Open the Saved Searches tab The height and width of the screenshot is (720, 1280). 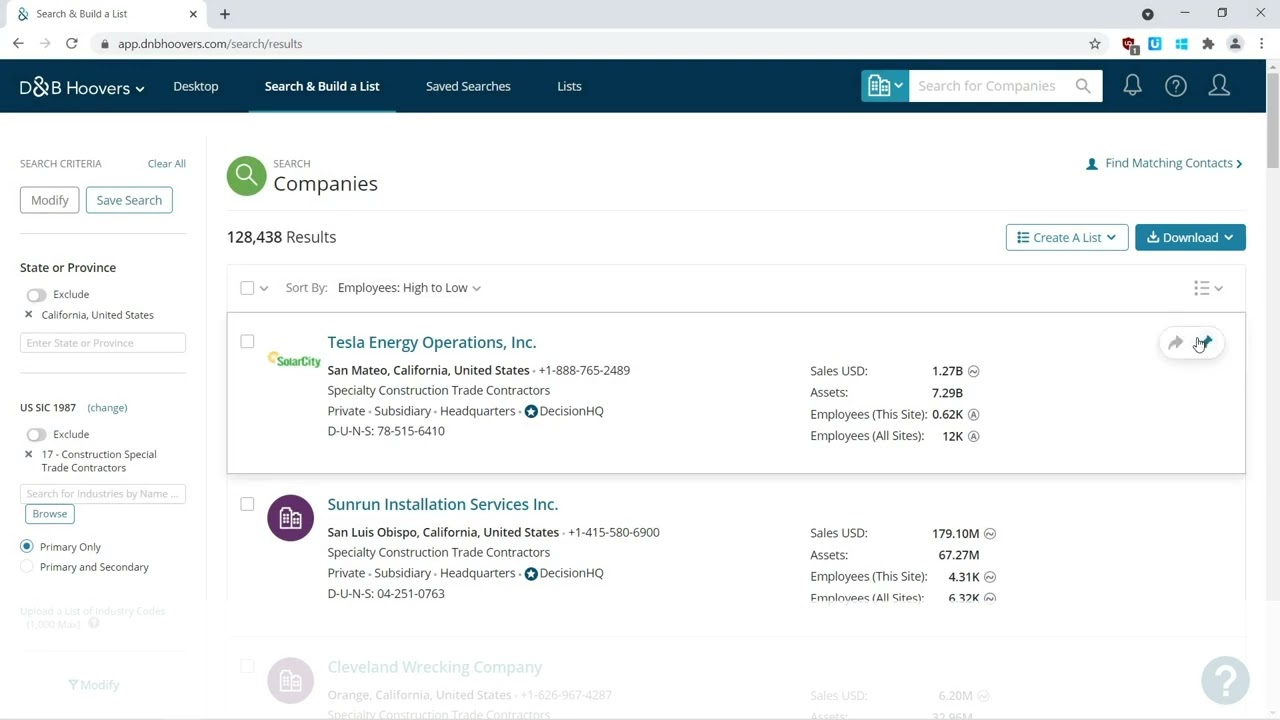pyautogui.click(x=468, y=86)
